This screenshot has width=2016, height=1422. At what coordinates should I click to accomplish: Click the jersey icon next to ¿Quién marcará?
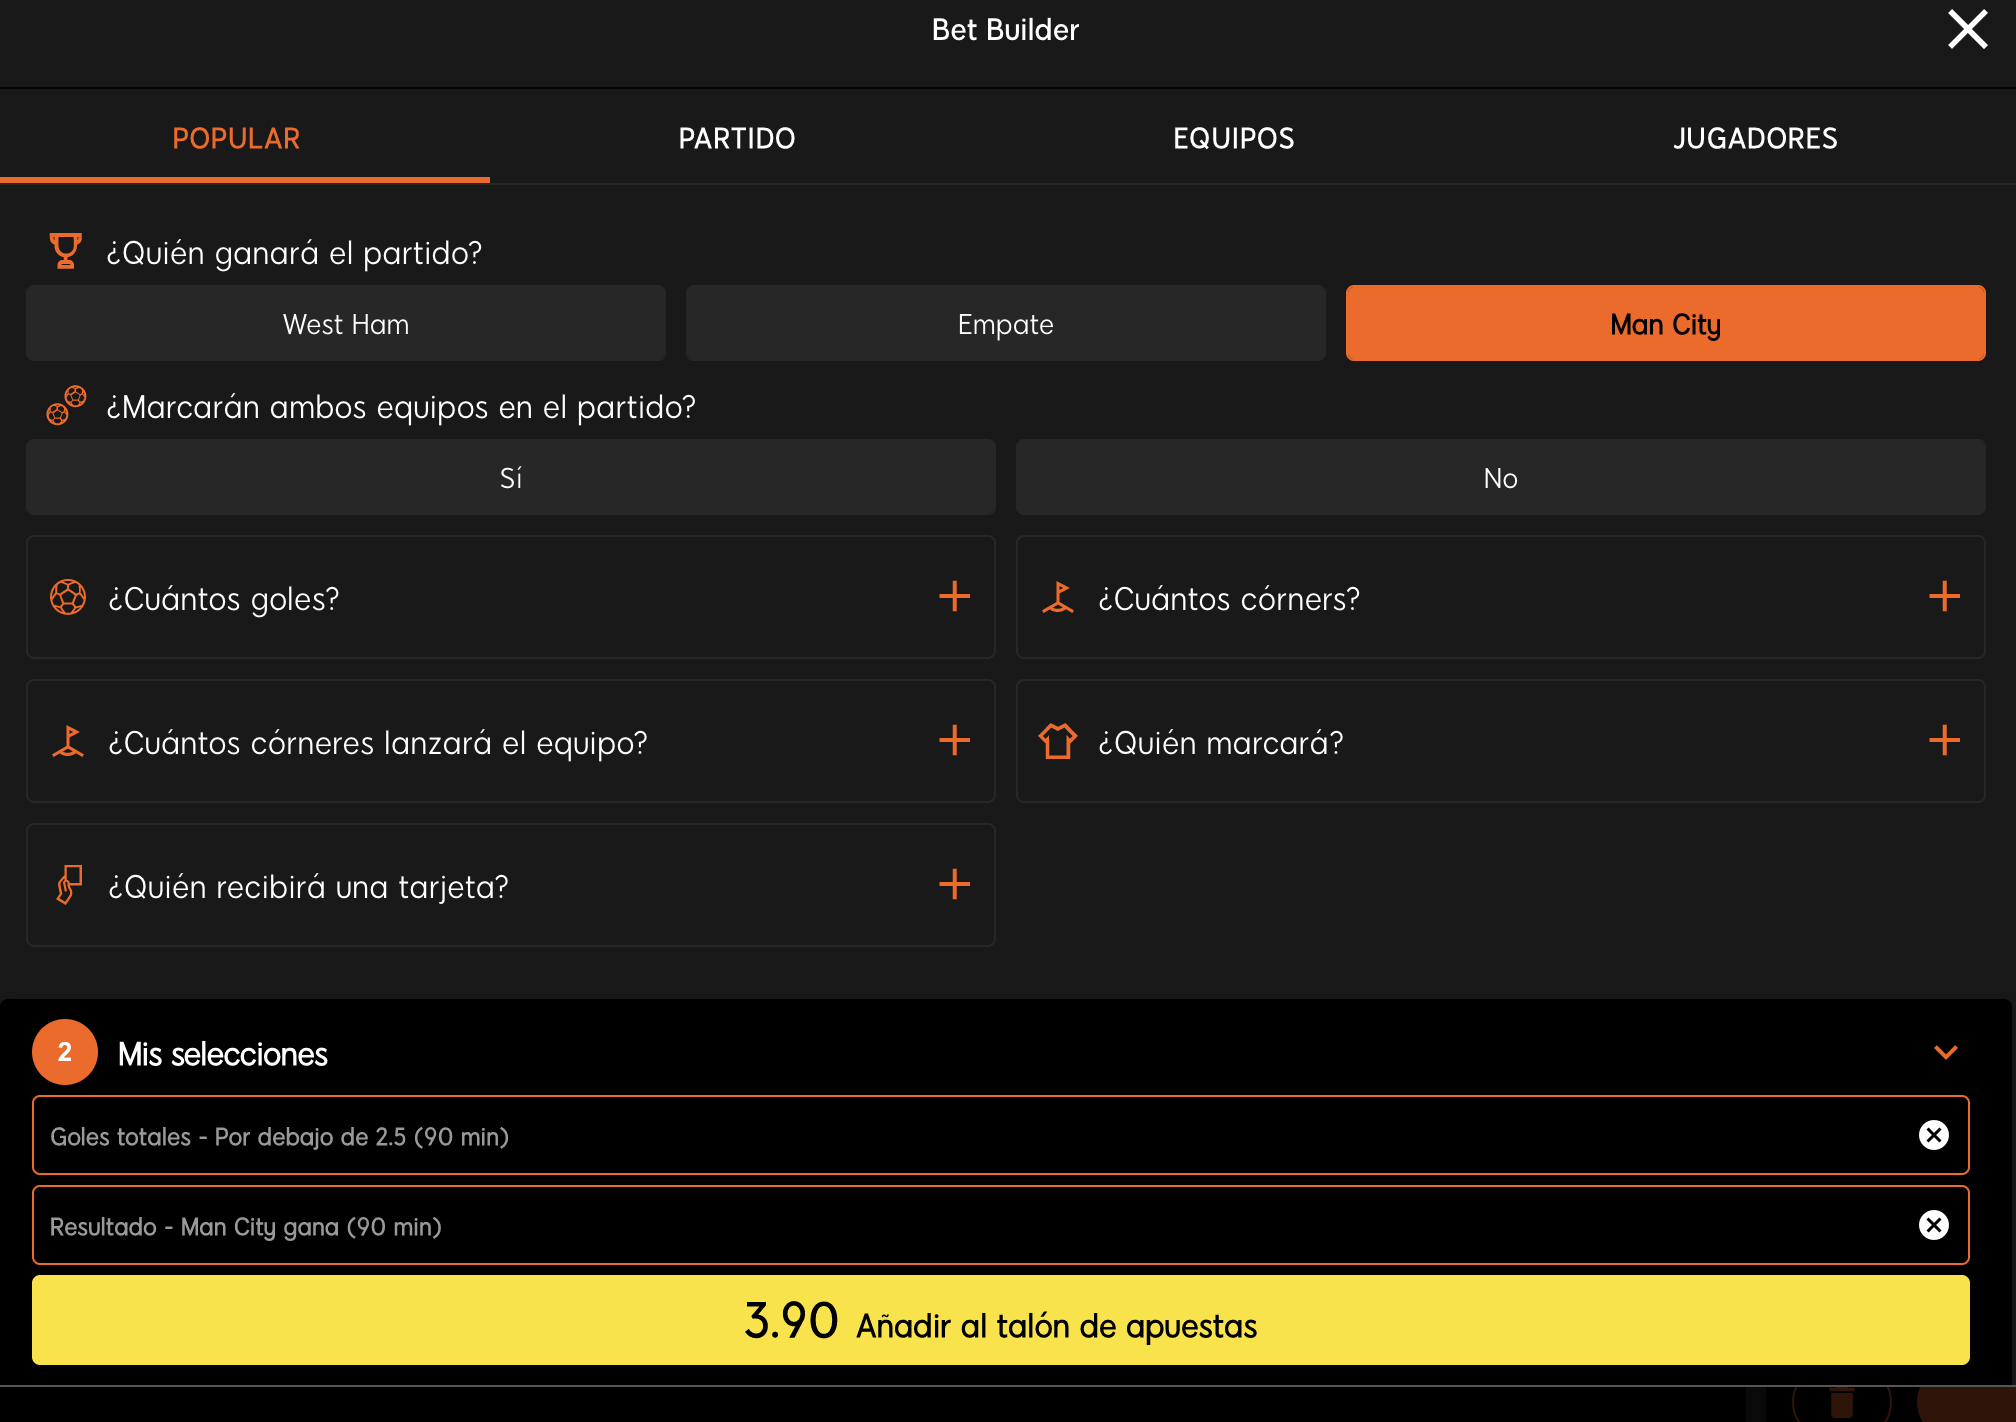1058,741
